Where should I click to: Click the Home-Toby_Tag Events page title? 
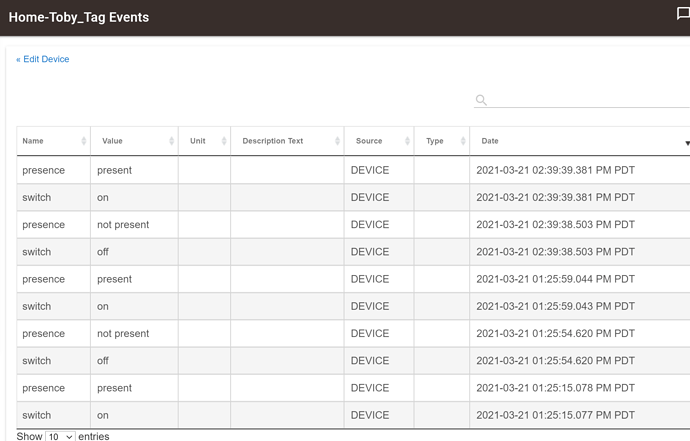pos(79,17)
